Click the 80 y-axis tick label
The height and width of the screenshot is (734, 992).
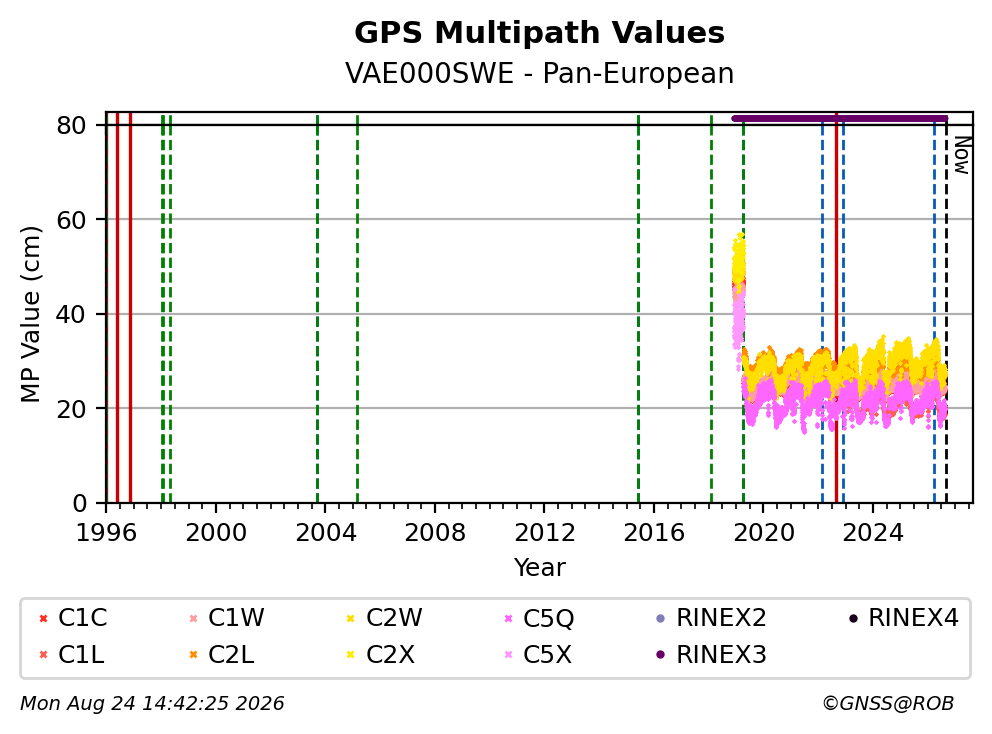pos(71,125)
